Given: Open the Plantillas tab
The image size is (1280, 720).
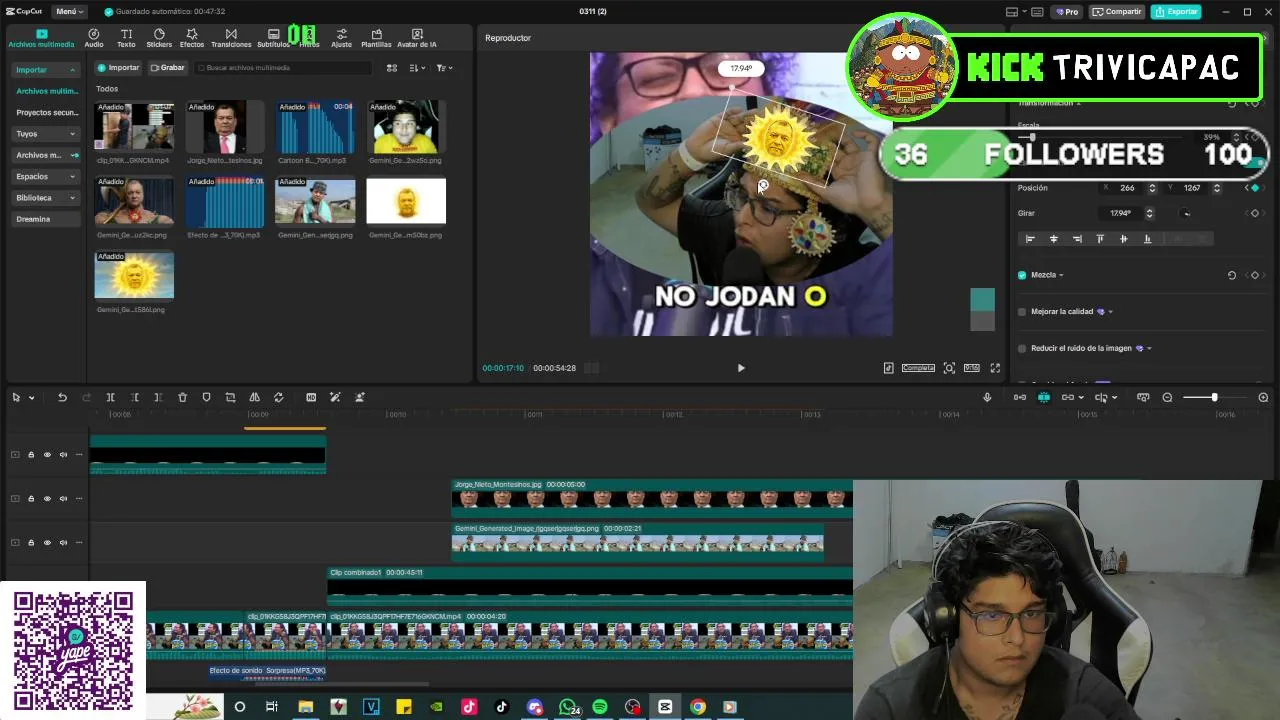Looking at the screenshot, I should 376,38.
